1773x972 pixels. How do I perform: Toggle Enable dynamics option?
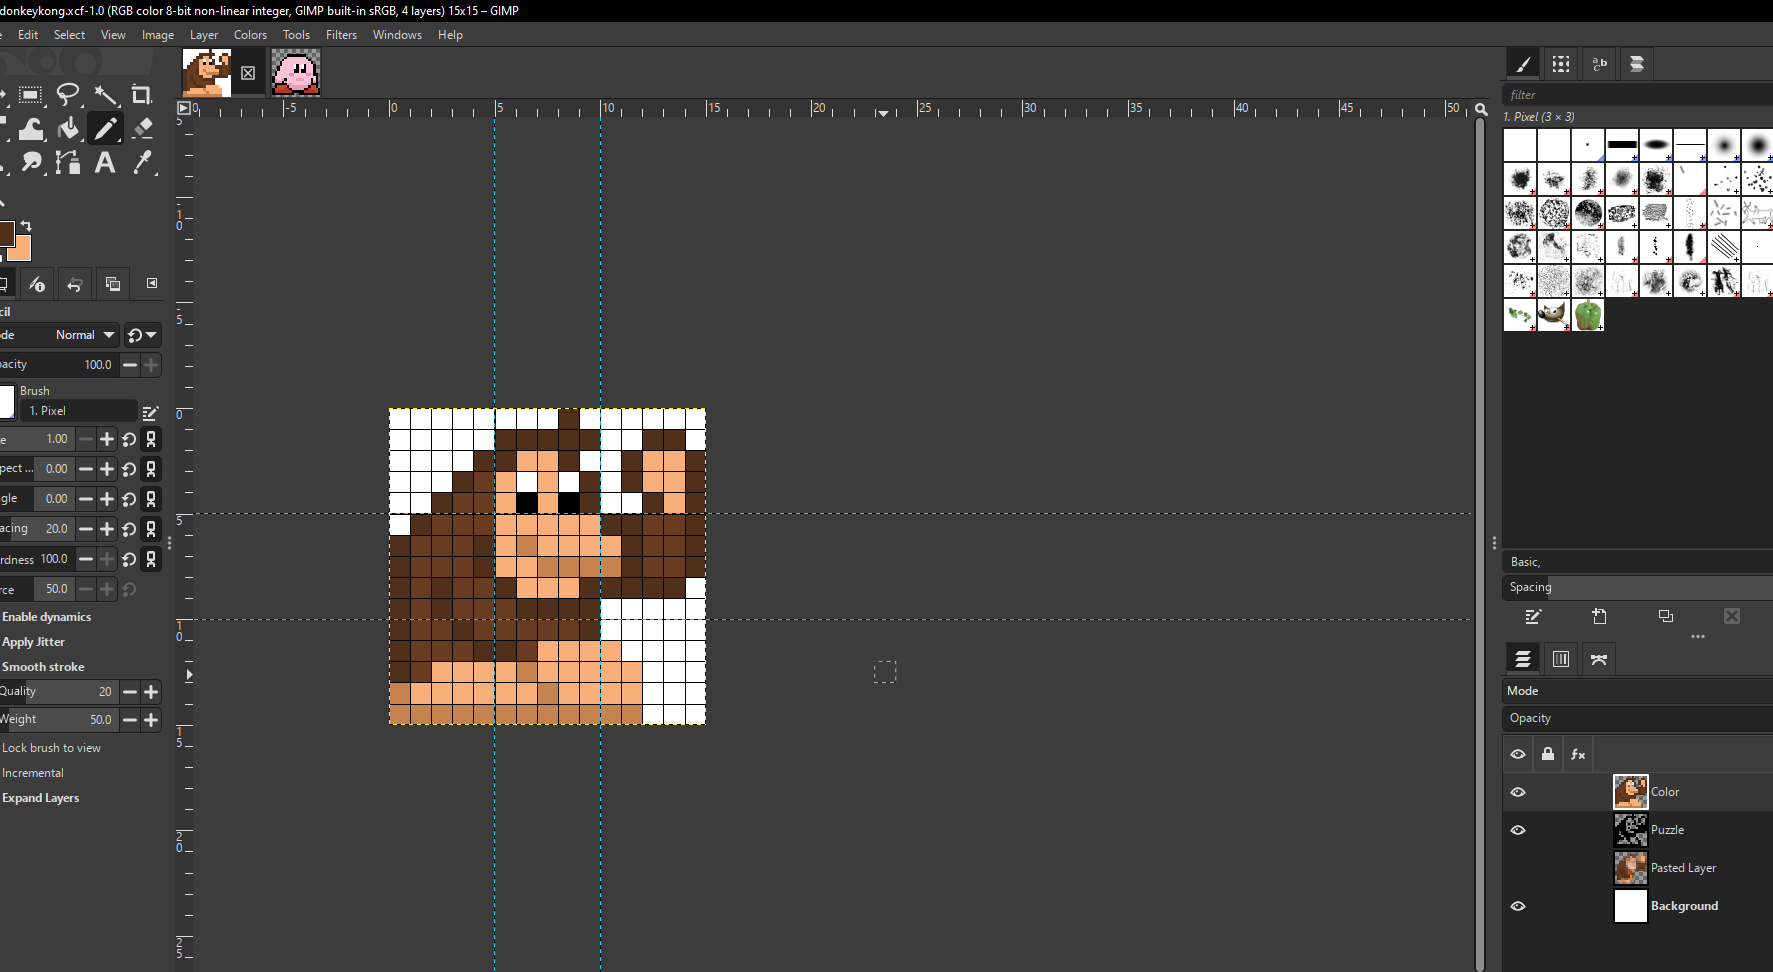click(46, 617)
